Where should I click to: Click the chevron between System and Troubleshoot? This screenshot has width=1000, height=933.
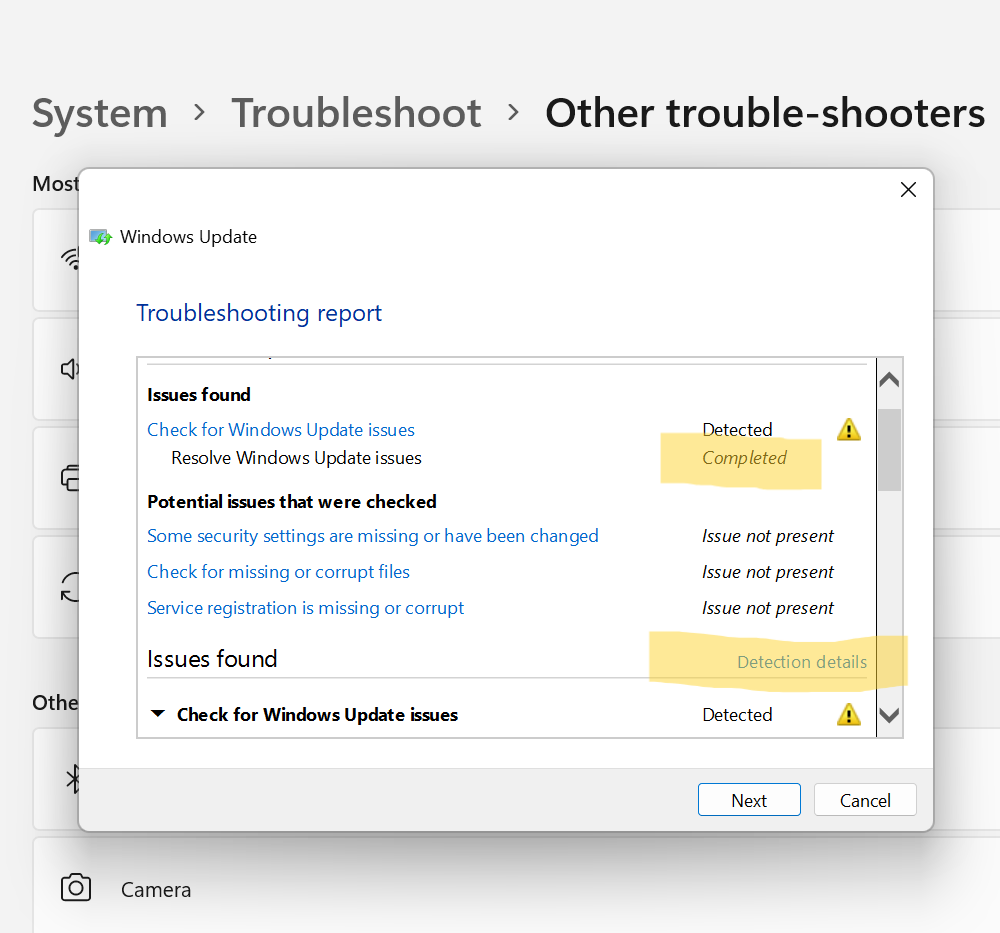[x=200, y=113]
